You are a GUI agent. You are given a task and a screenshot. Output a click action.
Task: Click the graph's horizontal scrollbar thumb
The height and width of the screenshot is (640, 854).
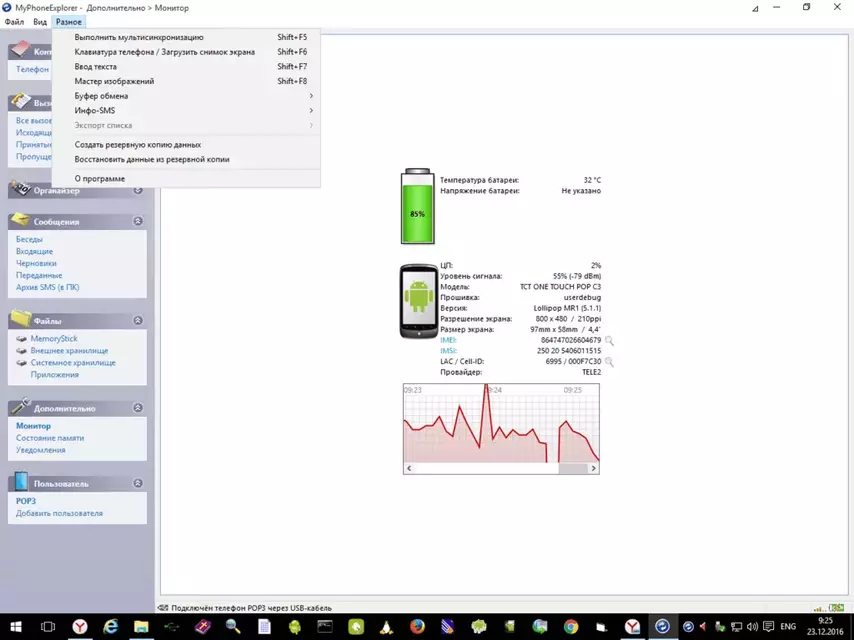573,468
